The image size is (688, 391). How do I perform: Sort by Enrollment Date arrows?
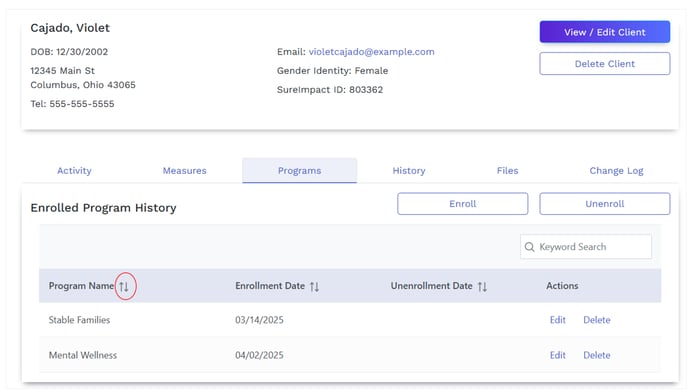(314, 287)
